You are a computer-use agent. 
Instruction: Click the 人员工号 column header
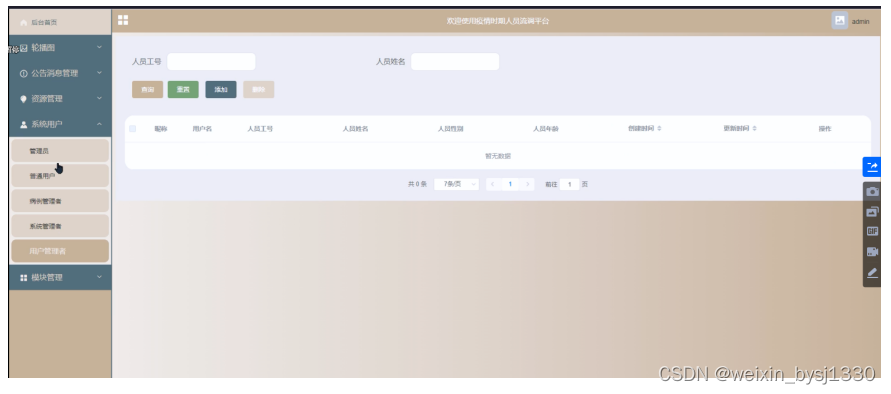coord(260,129)
